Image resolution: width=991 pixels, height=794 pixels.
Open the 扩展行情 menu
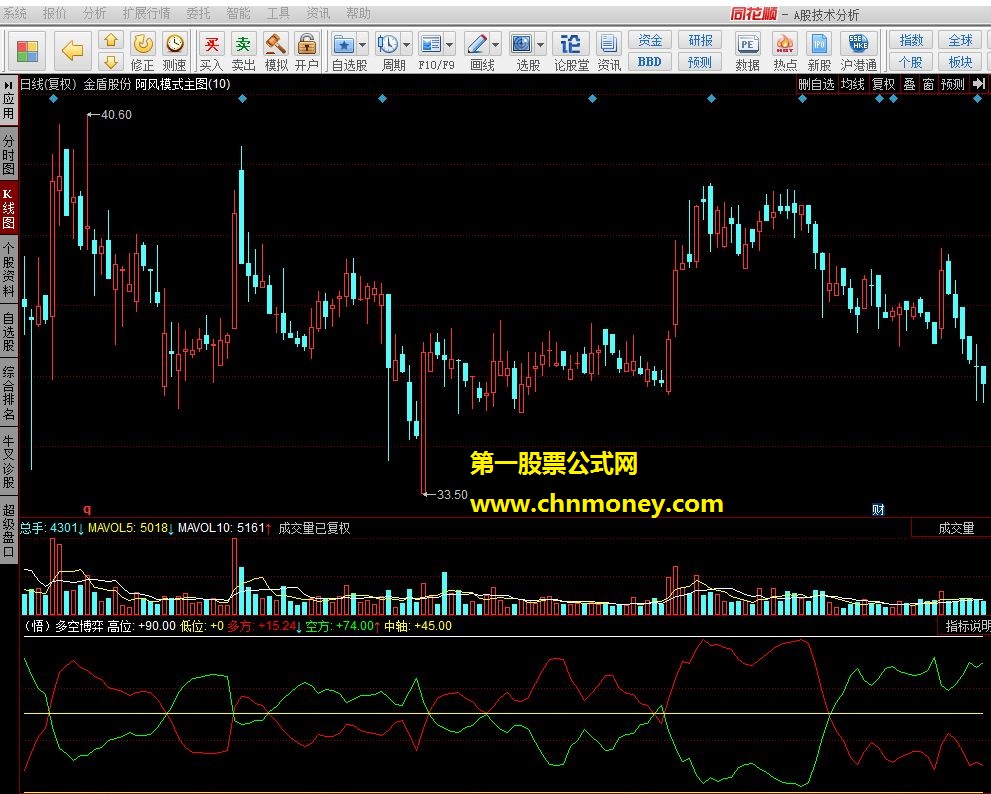click(x=146, y=13)
